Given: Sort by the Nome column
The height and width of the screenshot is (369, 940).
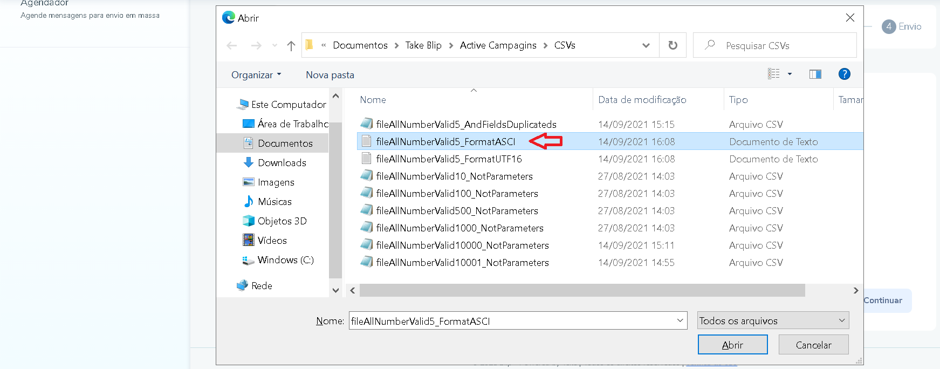Looking at the screenshot, I should tap(372, 100).
